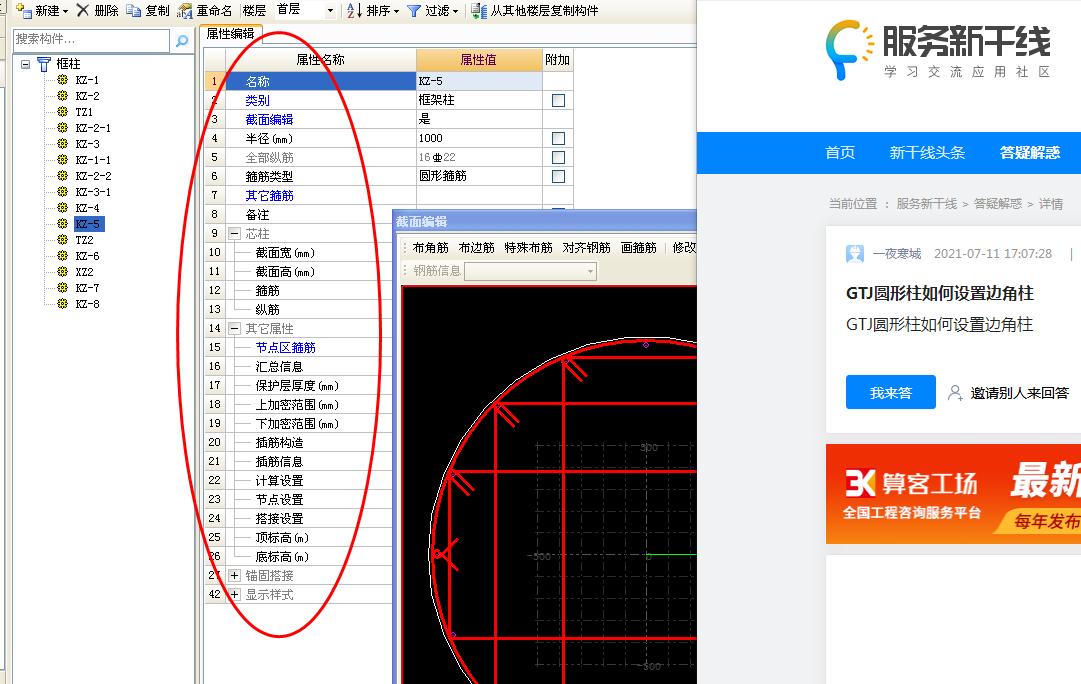Select 画箍筋 in section editor toolbar
Image resolution: width=1081 pixels, height=684 pixels.
(x=638, y=248)
